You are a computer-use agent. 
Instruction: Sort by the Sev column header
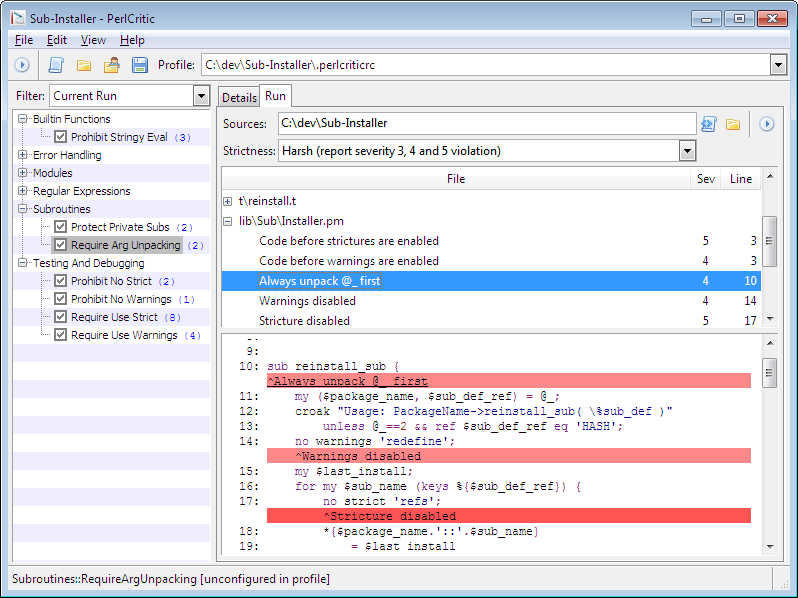point(705,179)
